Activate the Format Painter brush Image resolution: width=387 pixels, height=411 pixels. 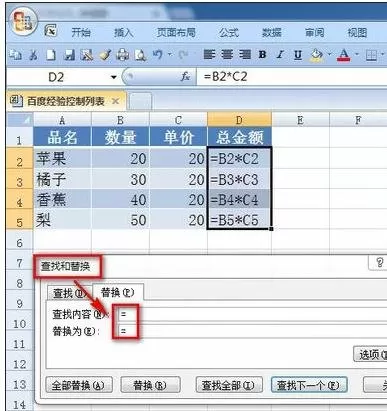pyautogui.click(x=105, y=55)
